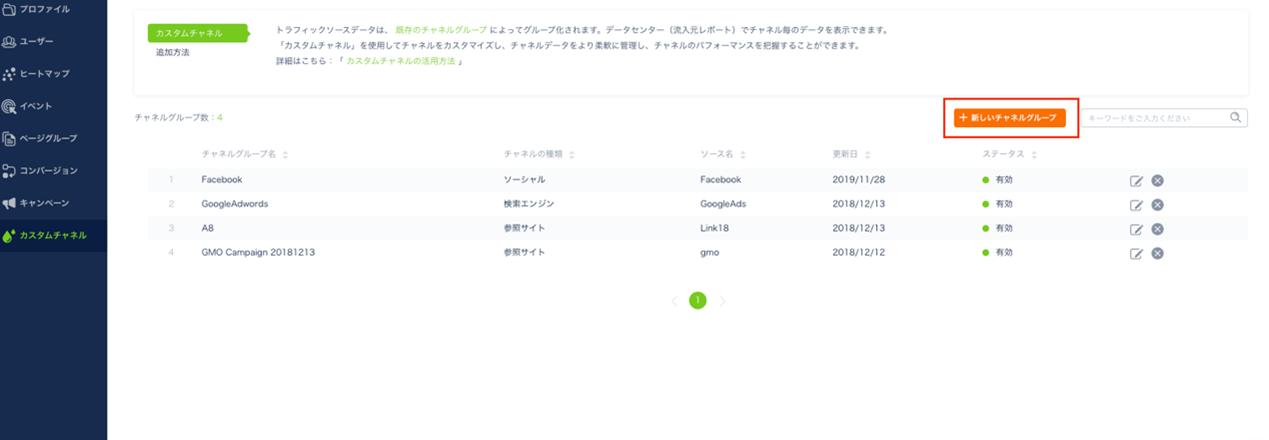Go to next page arrow
1269x440 pixels.
[723, 301]
